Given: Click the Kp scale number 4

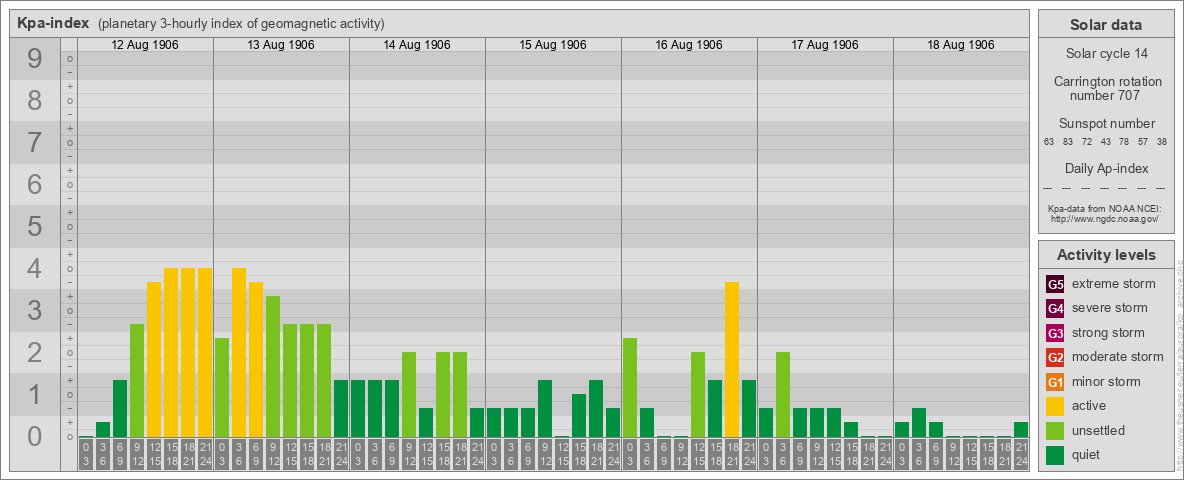Looking at the screenshot, I should click(x=35, y=269).
